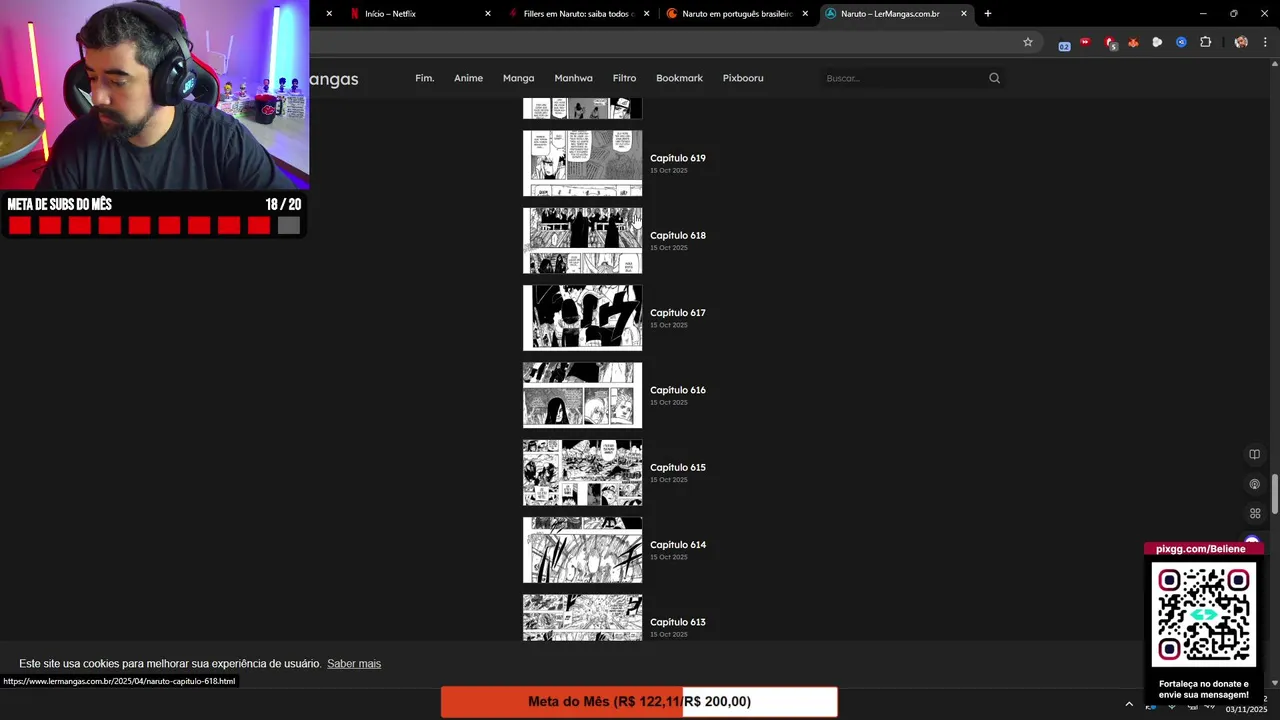The height and width of the screenshot is (720, 1280).
Task: Click the taskbar date 03/11/2025
Action: click(x=1246, y=709)
